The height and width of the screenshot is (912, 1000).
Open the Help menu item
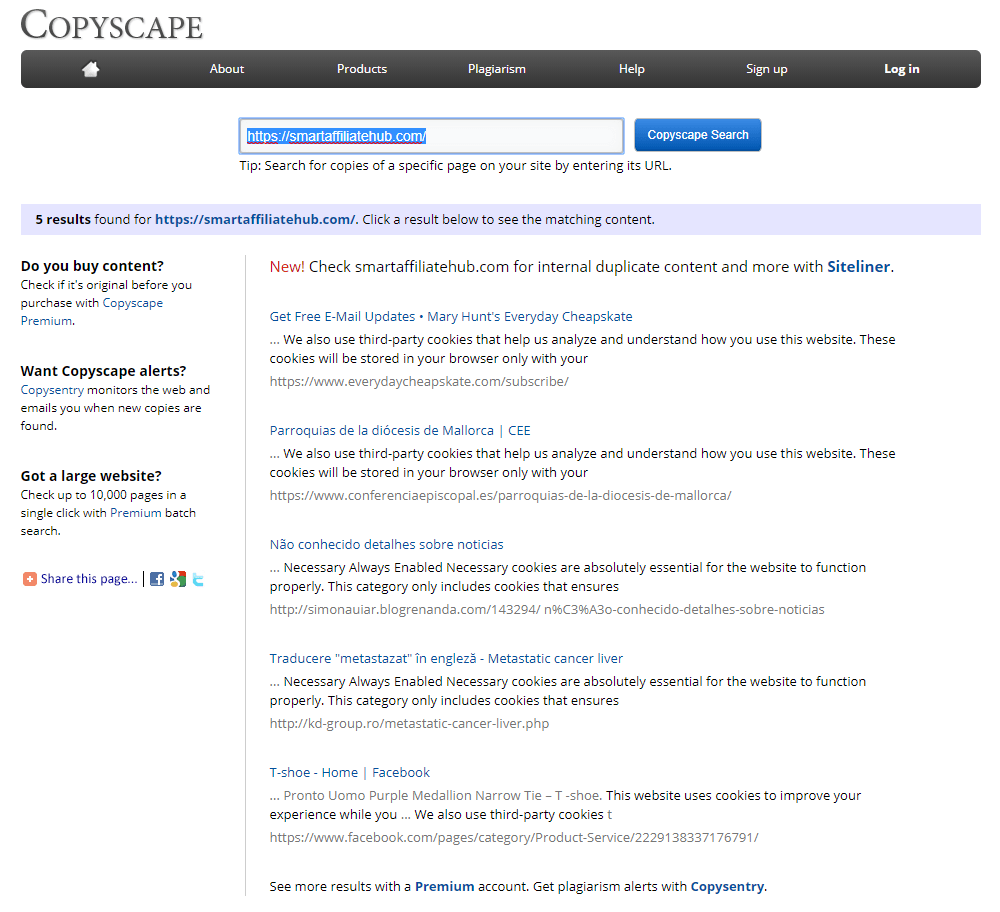coord(631,69)
